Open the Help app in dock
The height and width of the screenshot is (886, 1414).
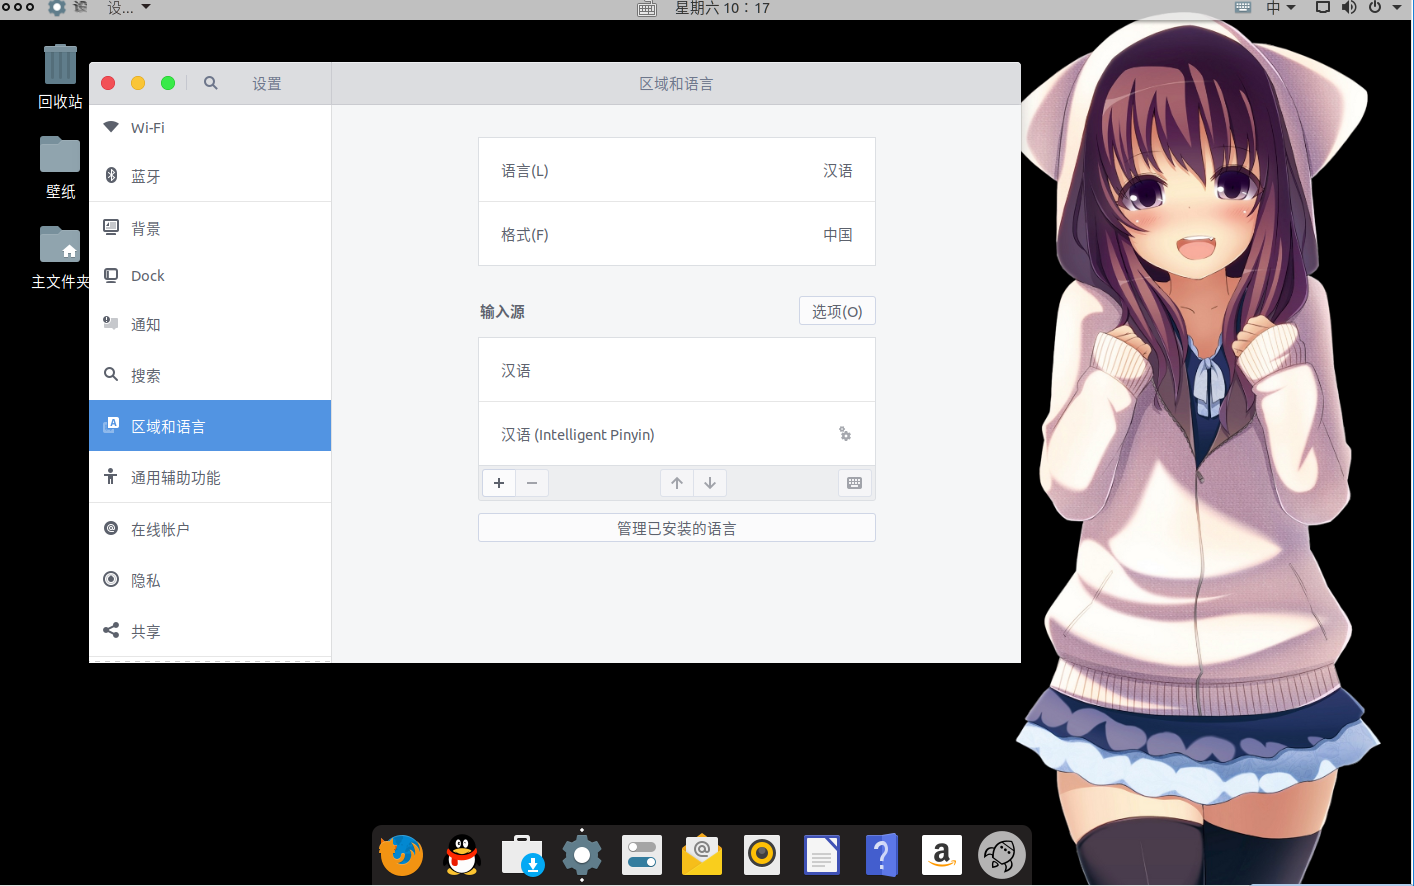pos(882,855)
